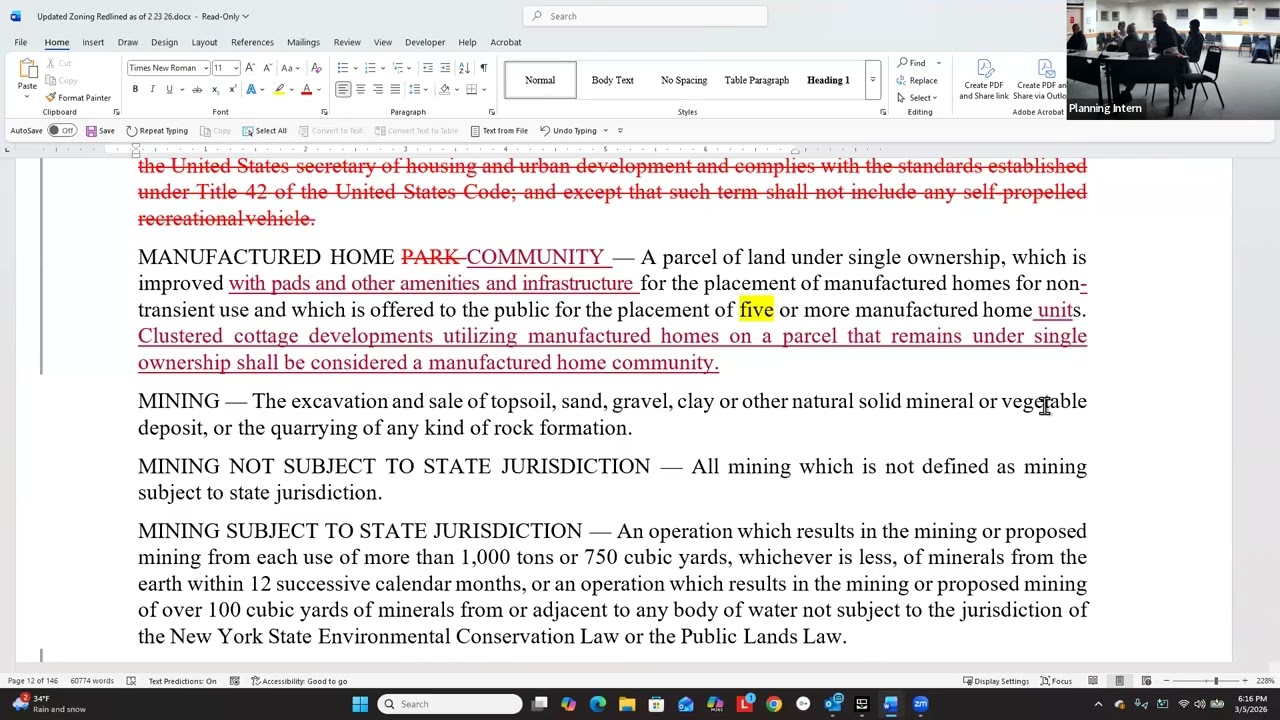Toggle Subscript formatting
The image size is (1280, 720).
point(215,90)
